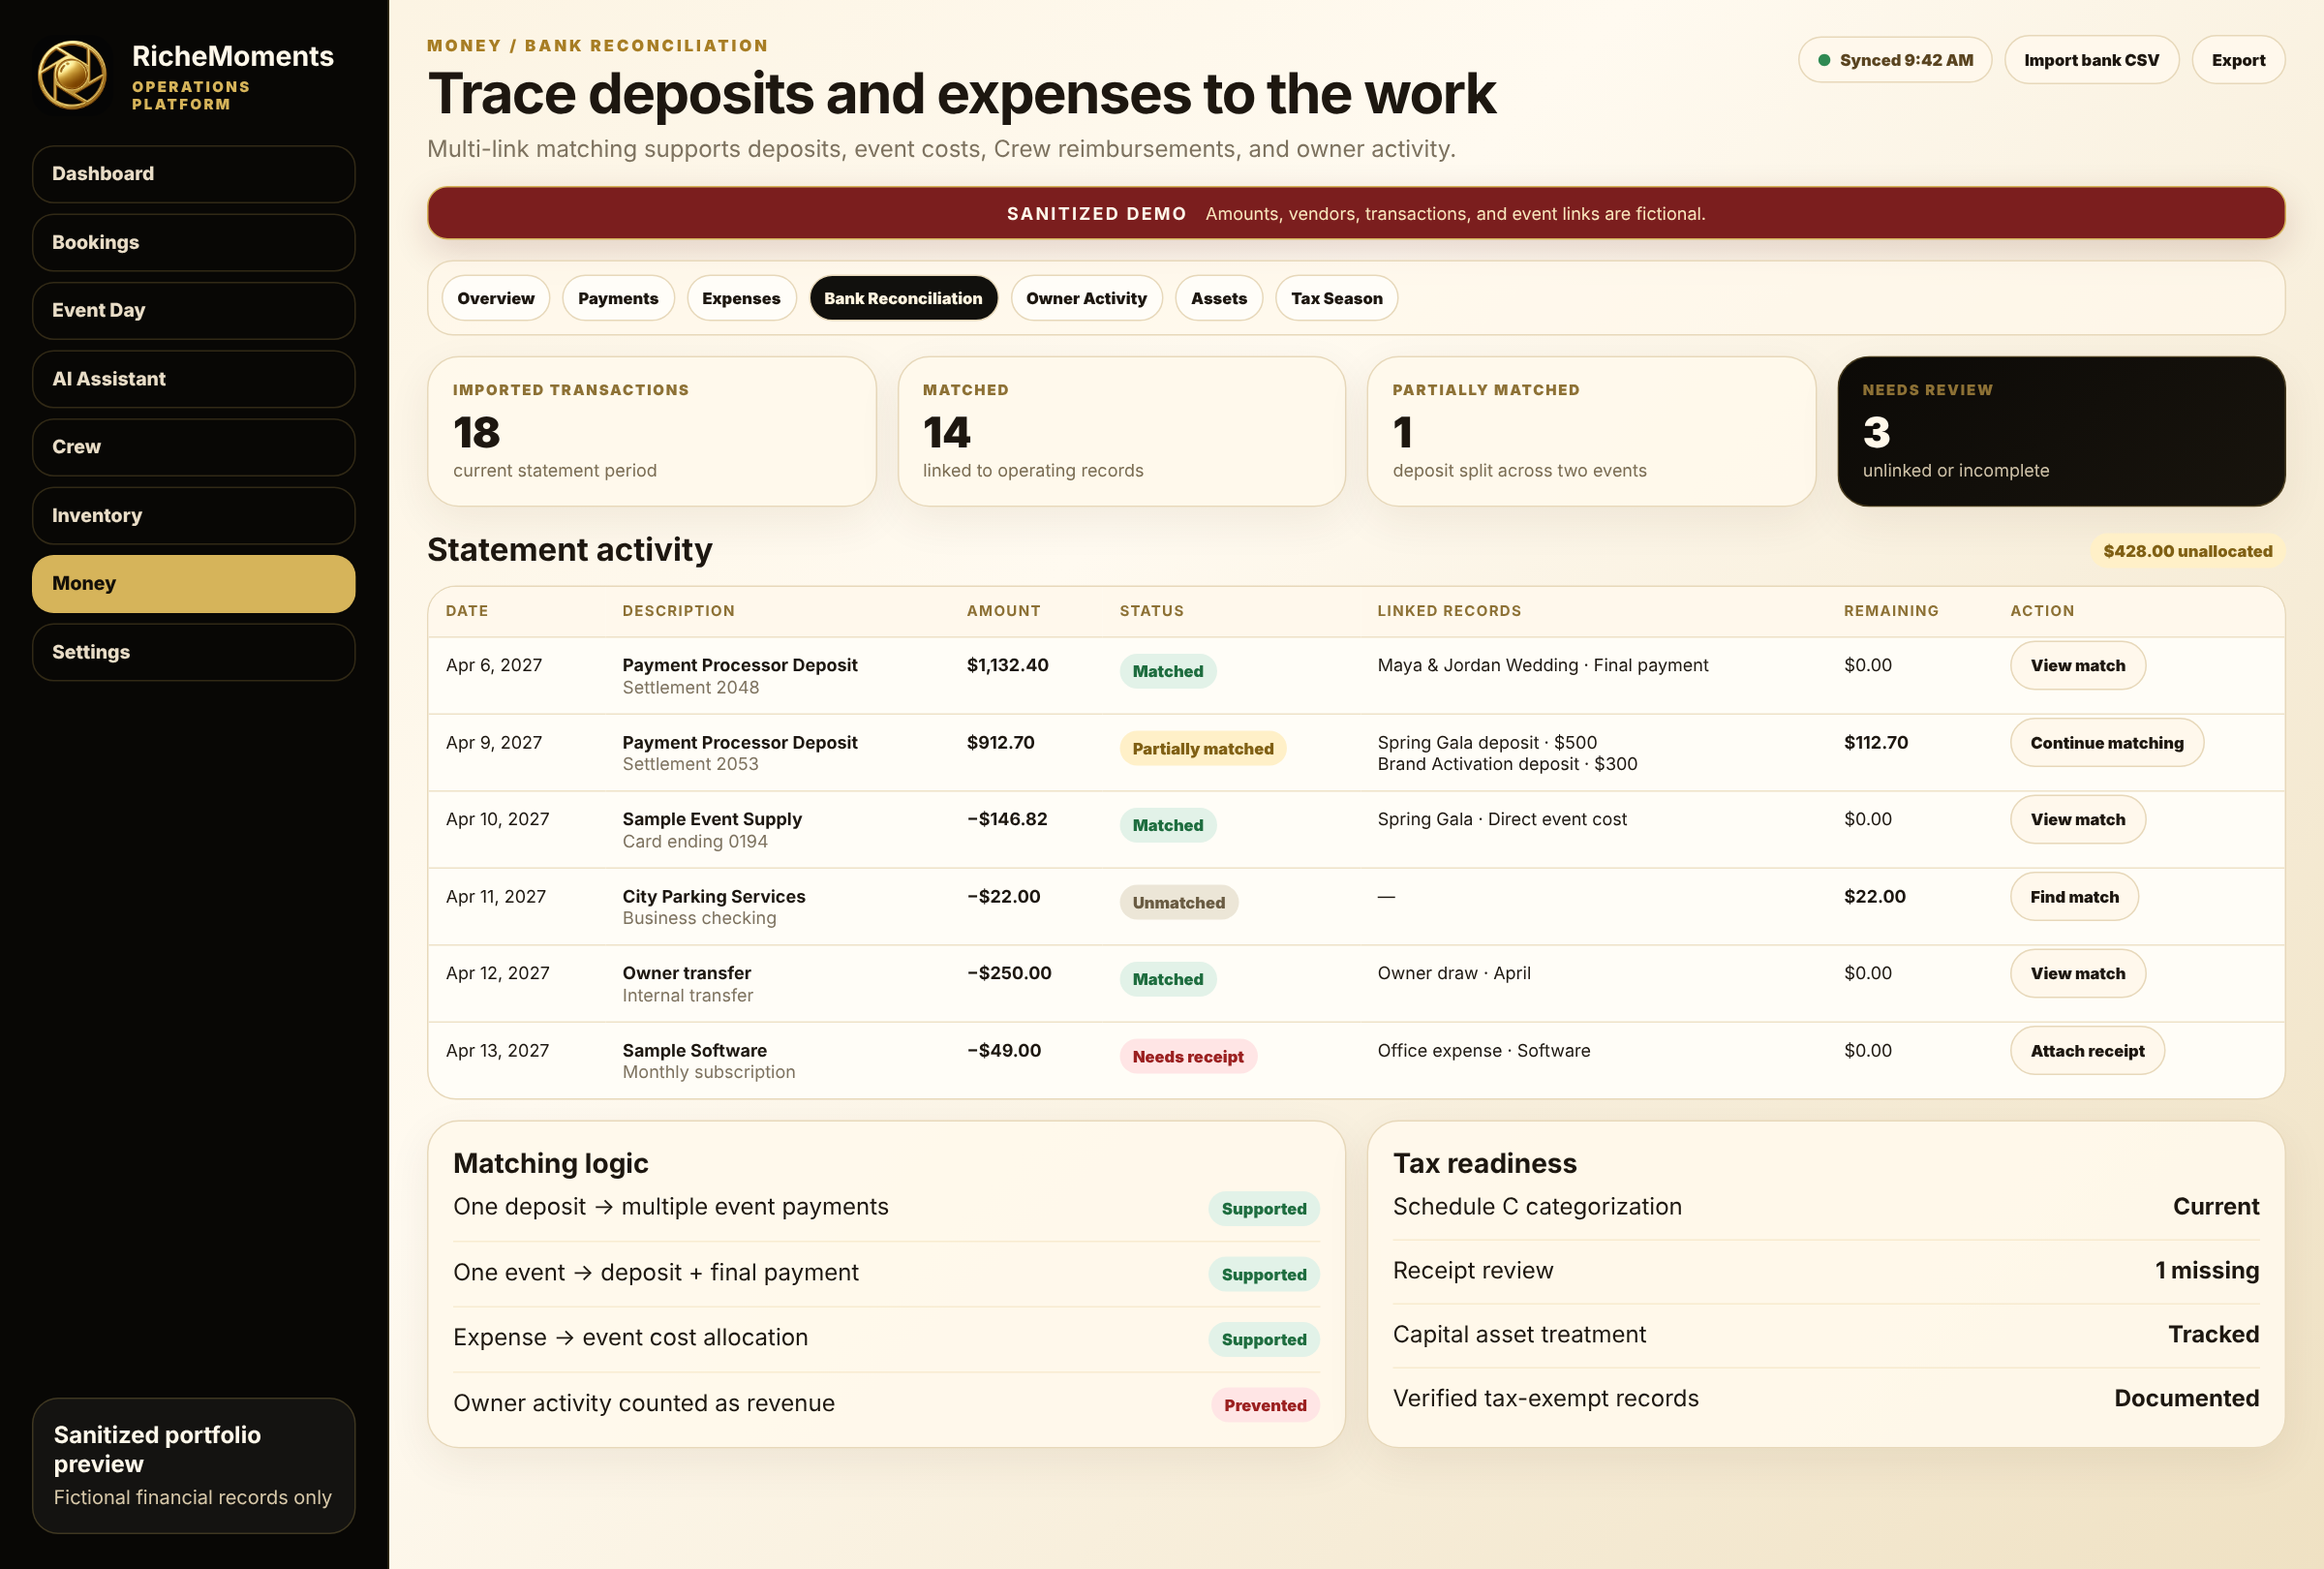Click Continue matching for Settlement 2053
The image size is (2324, 1569).
[2106, 743]
